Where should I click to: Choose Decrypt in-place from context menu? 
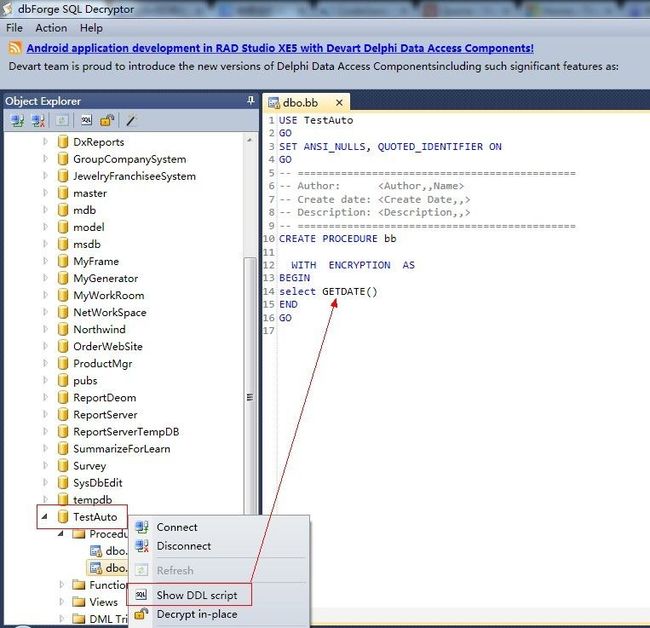(x=219, y=614)
